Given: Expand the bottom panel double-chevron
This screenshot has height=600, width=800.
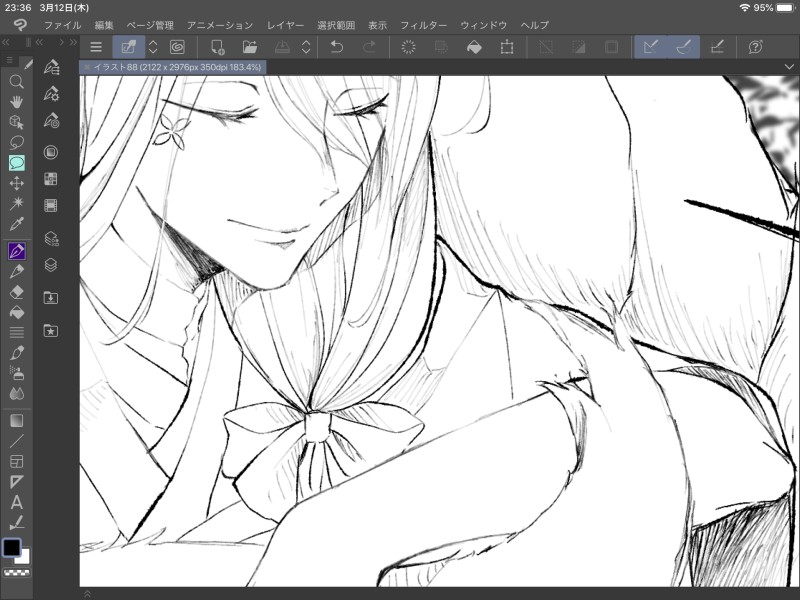Looking at the screenshot, I should (87, 594).
